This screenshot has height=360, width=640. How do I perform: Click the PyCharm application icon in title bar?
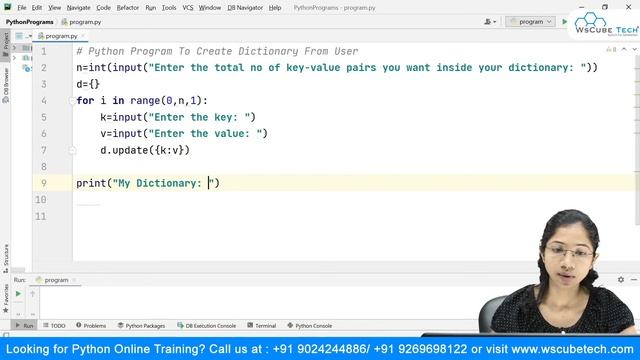pyautogui.click(x=7, y=7)
